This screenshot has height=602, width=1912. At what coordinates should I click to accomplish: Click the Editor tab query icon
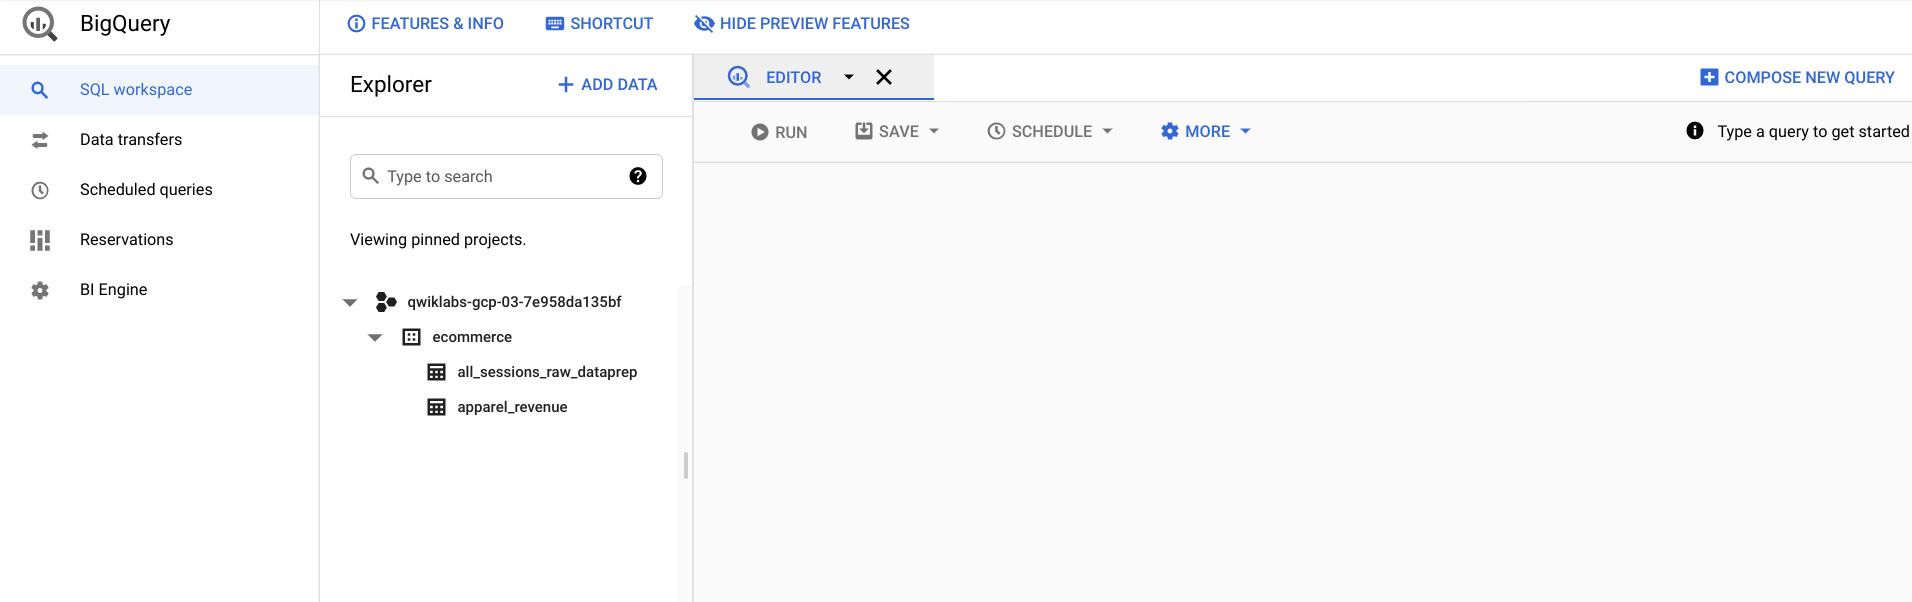(739, 77)
